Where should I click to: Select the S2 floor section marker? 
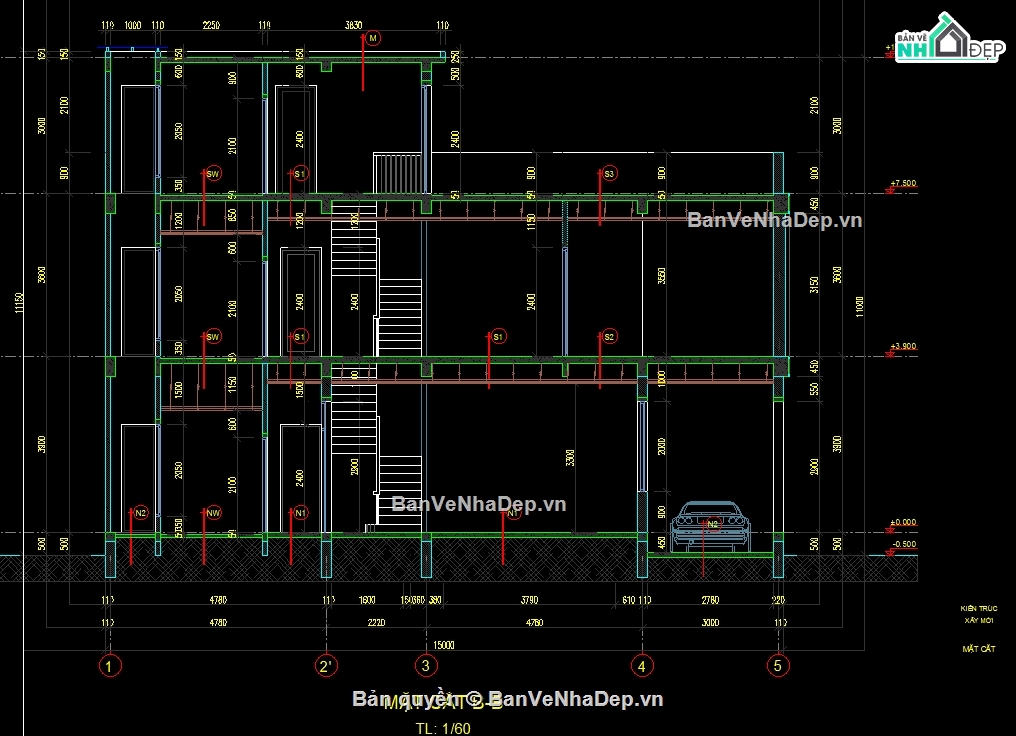pyautogui.click(x=608, y=337)
